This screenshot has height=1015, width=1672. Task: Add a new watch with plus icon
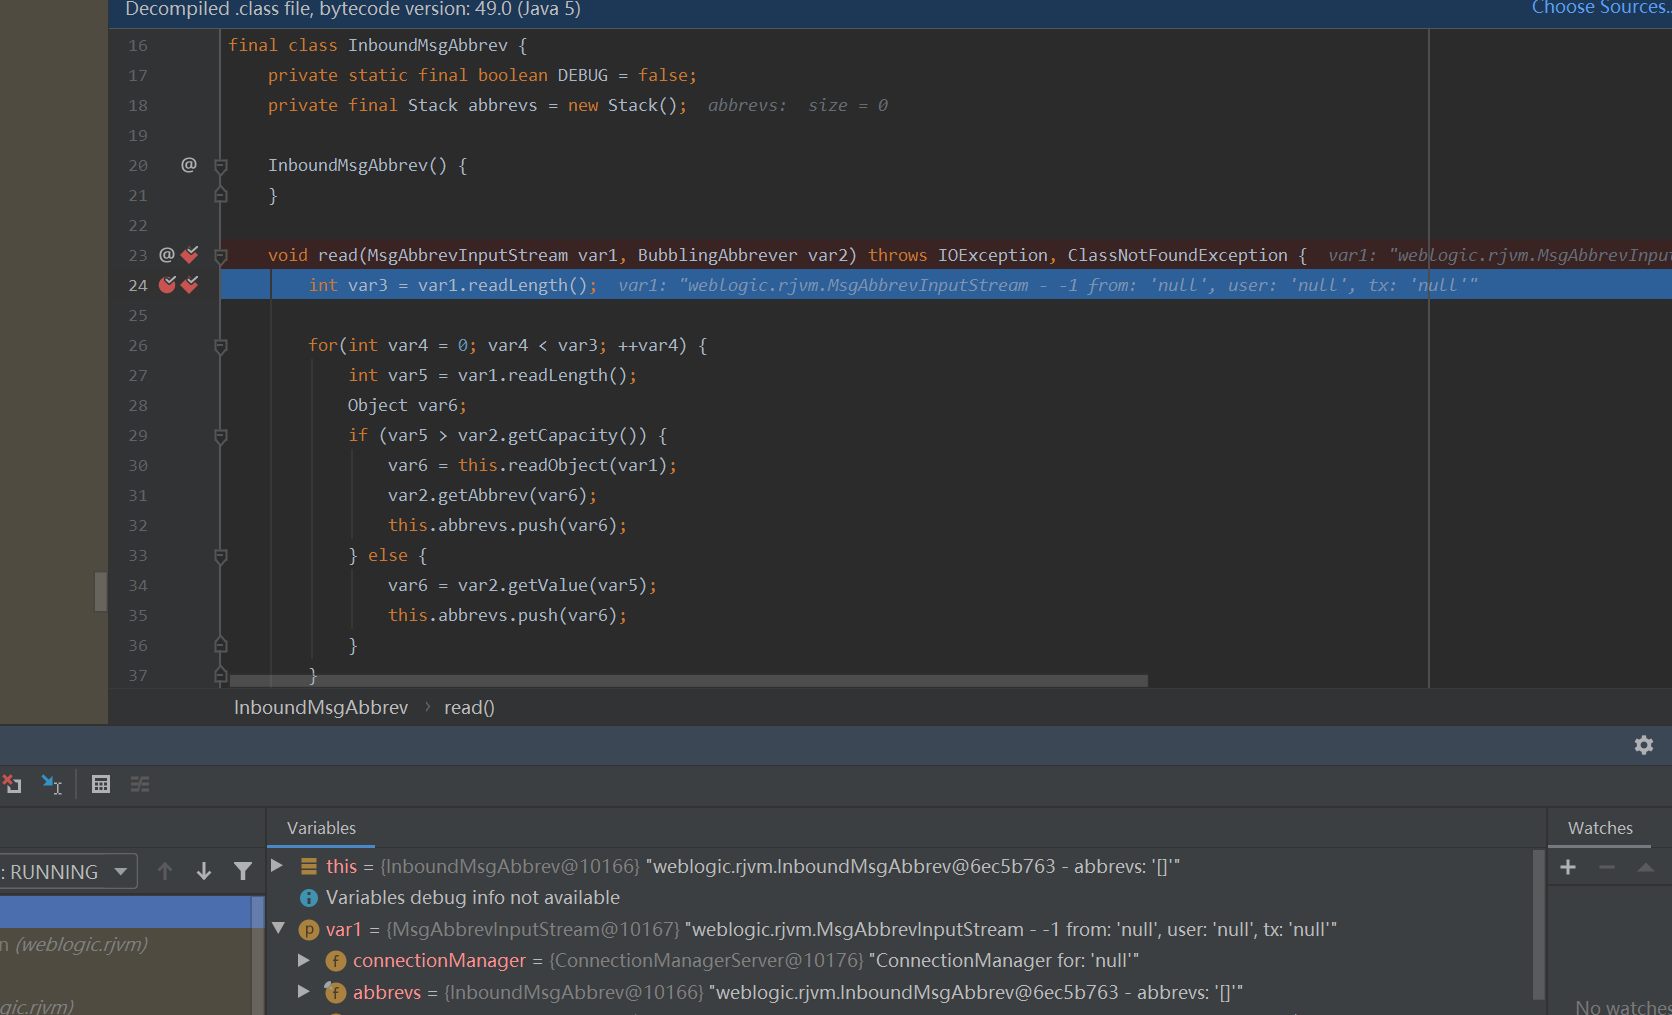[x=1568, y=867]
